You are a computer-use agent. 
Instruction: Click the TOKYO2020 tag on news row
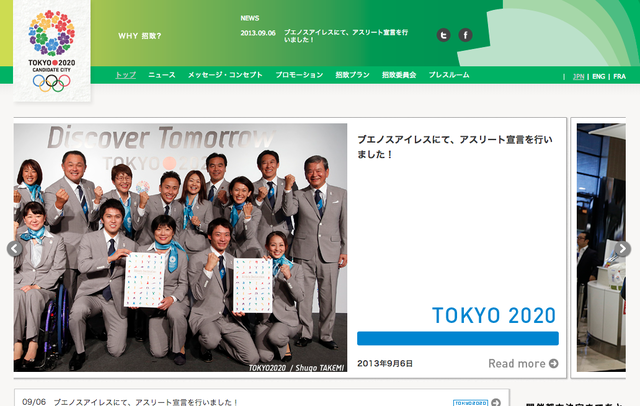pos(471,403)
